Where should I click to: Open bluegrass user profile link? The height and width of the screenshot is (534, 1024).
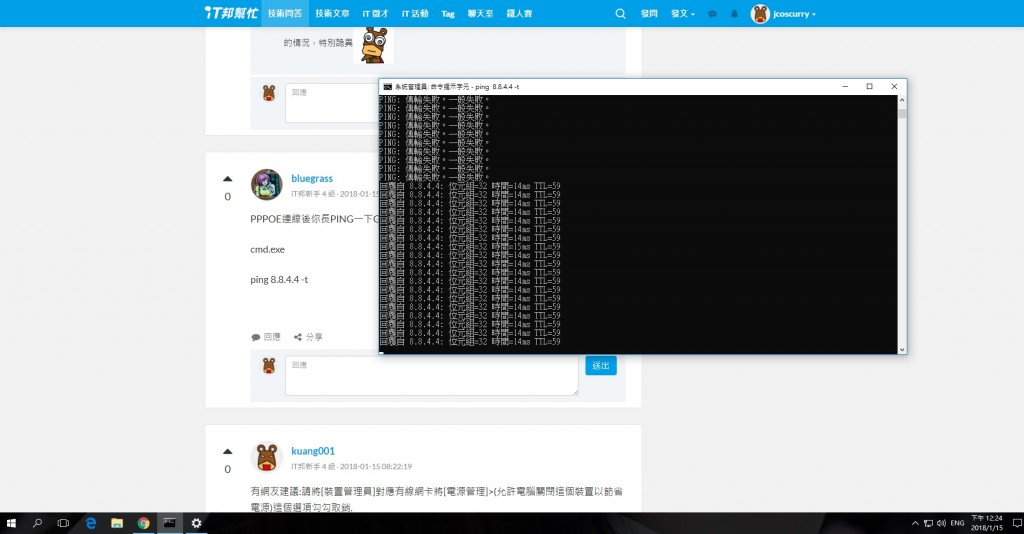coord(312,178)
